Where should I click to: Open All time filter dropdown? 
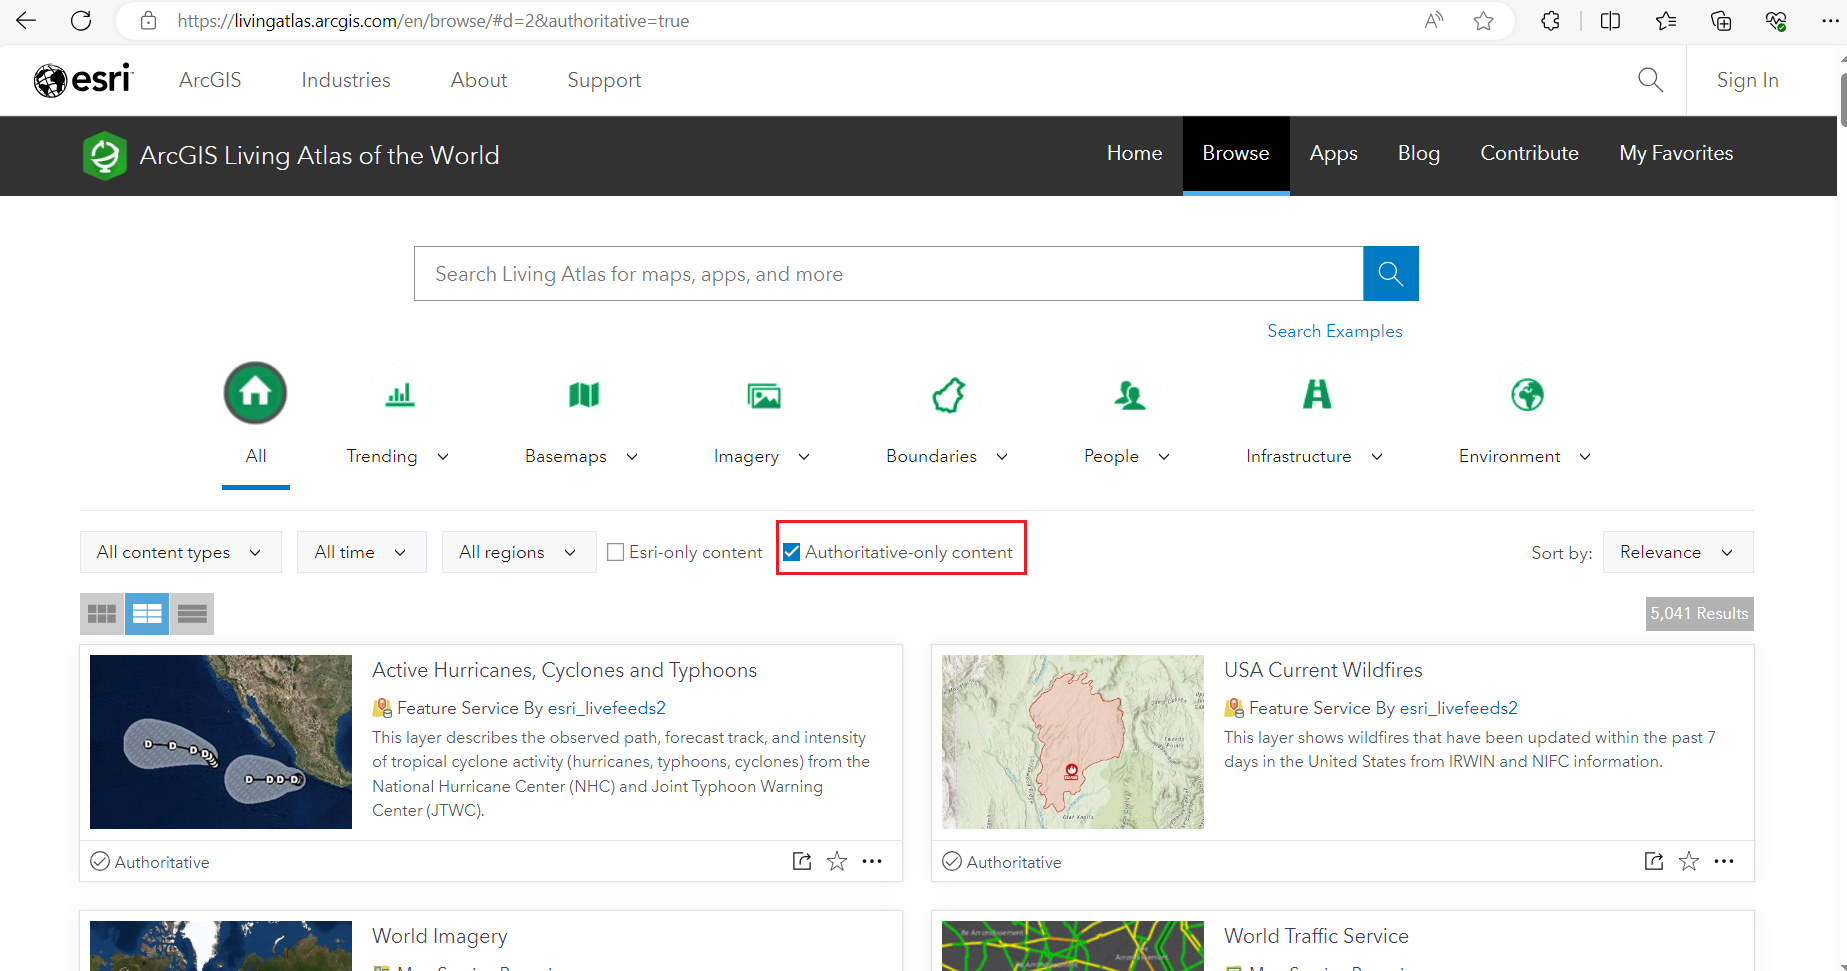click(361, 552)
